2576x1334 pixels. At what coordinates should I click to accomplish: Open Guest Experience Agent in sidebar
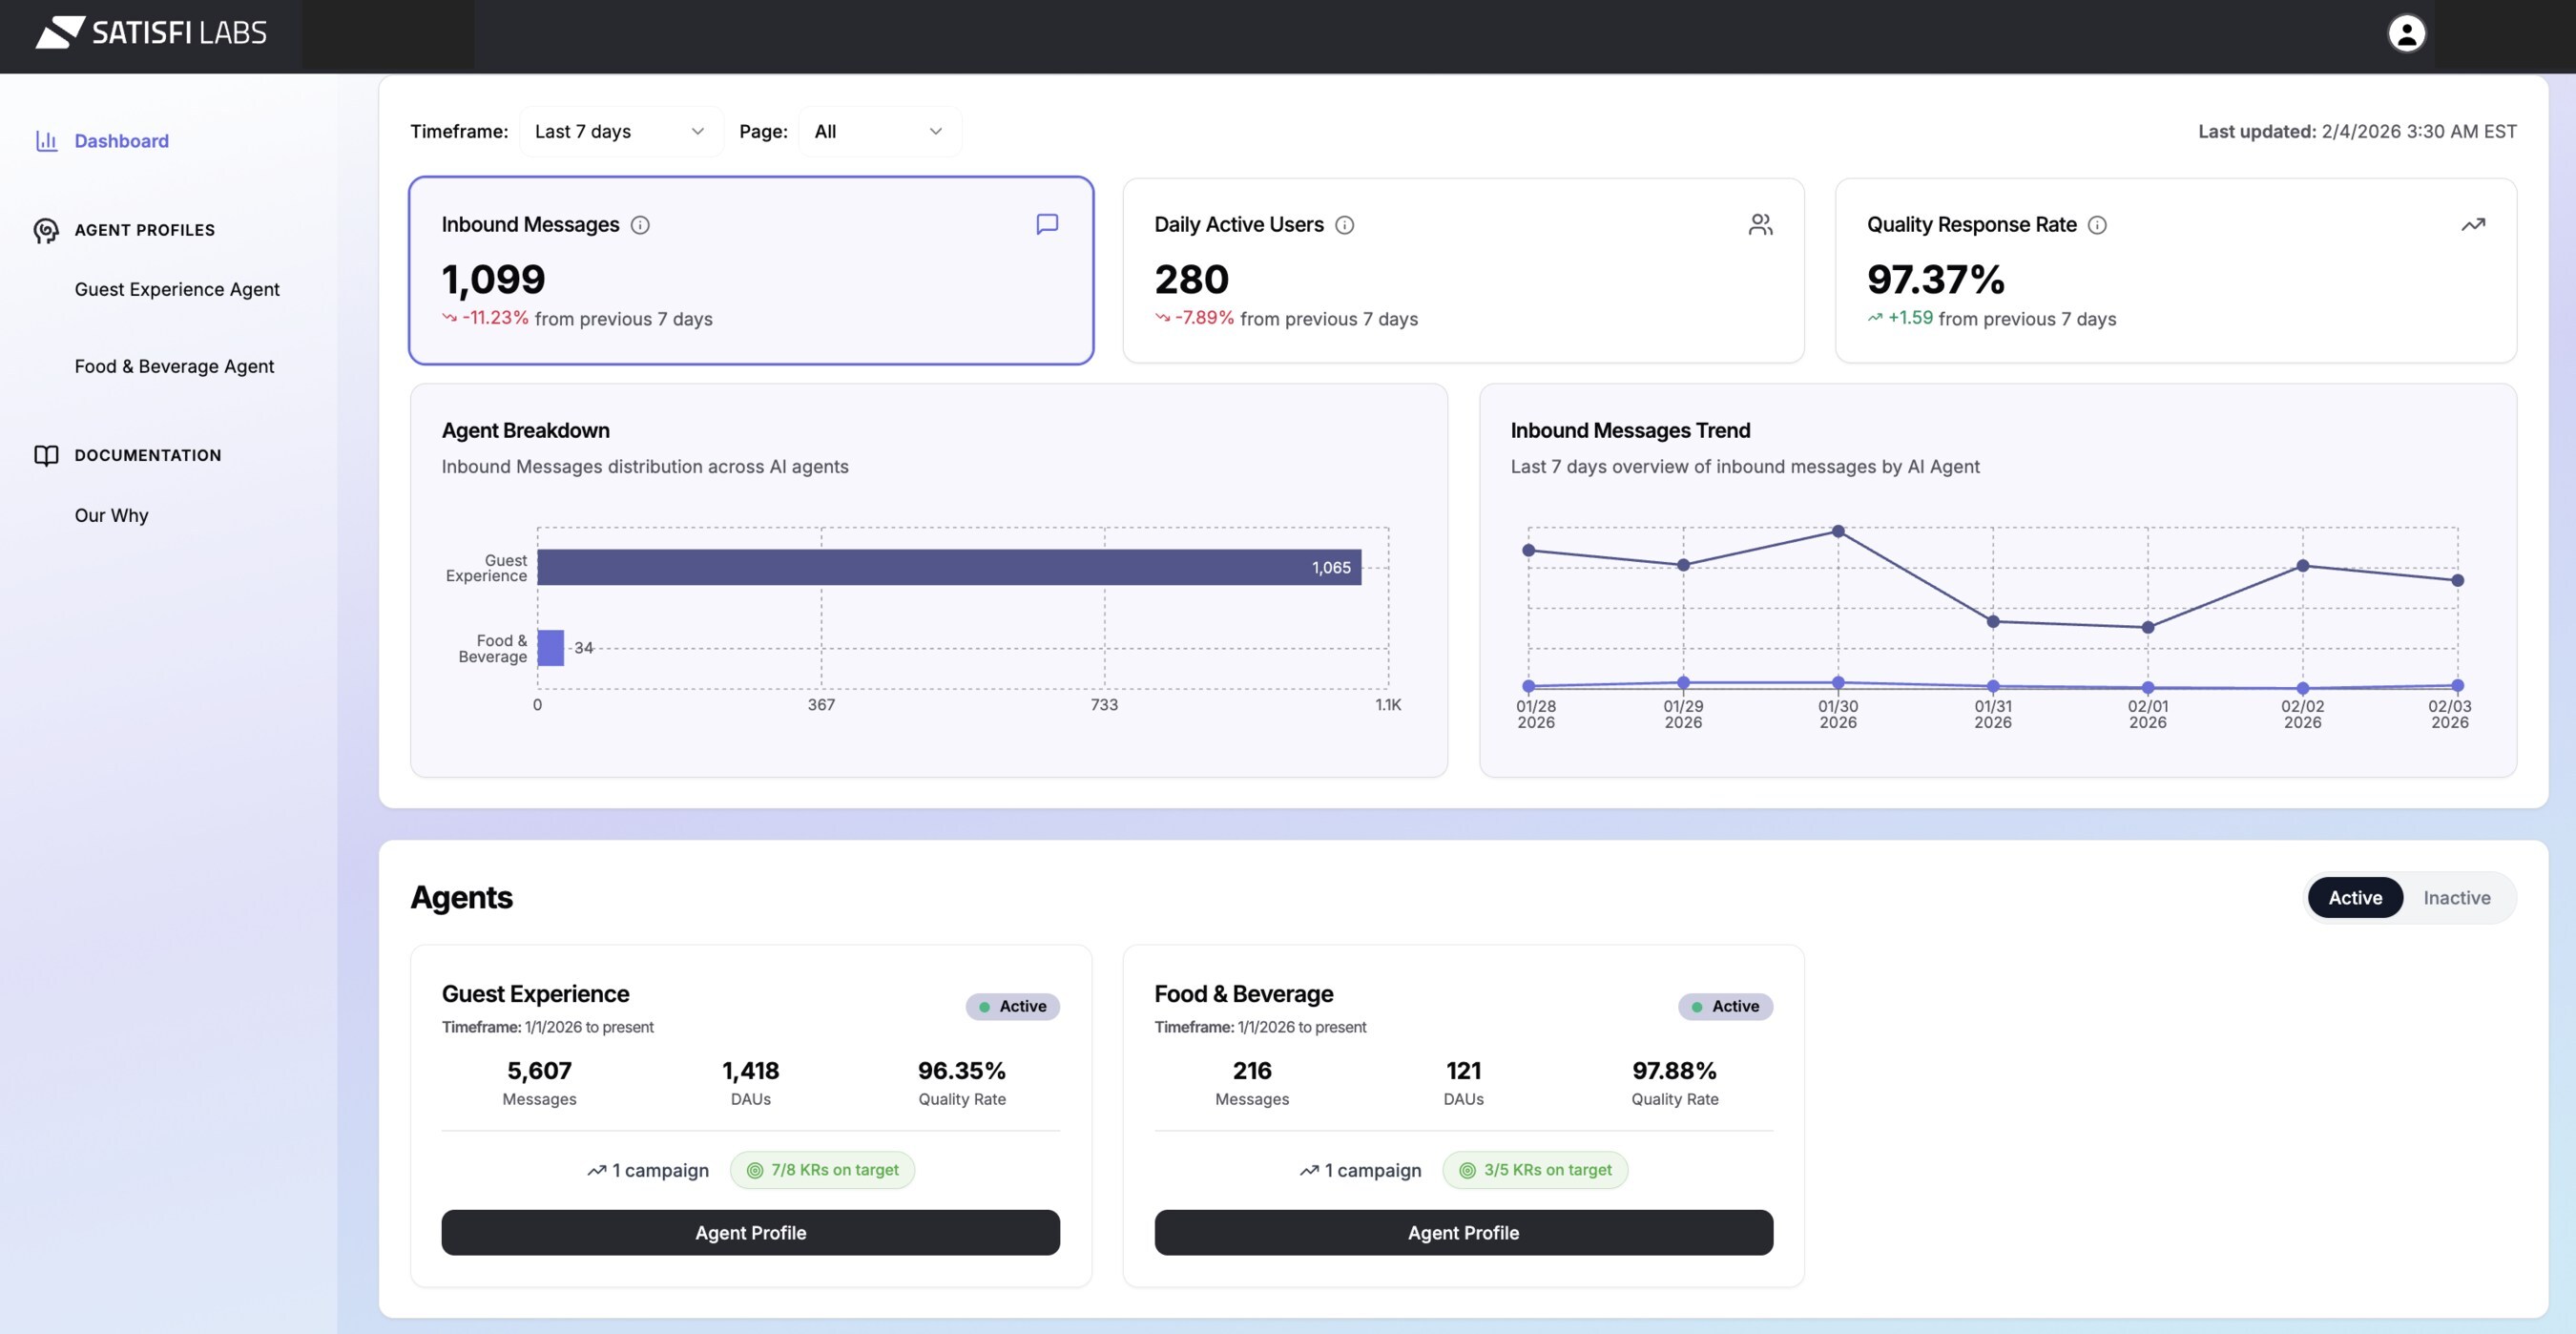[177, 289]
